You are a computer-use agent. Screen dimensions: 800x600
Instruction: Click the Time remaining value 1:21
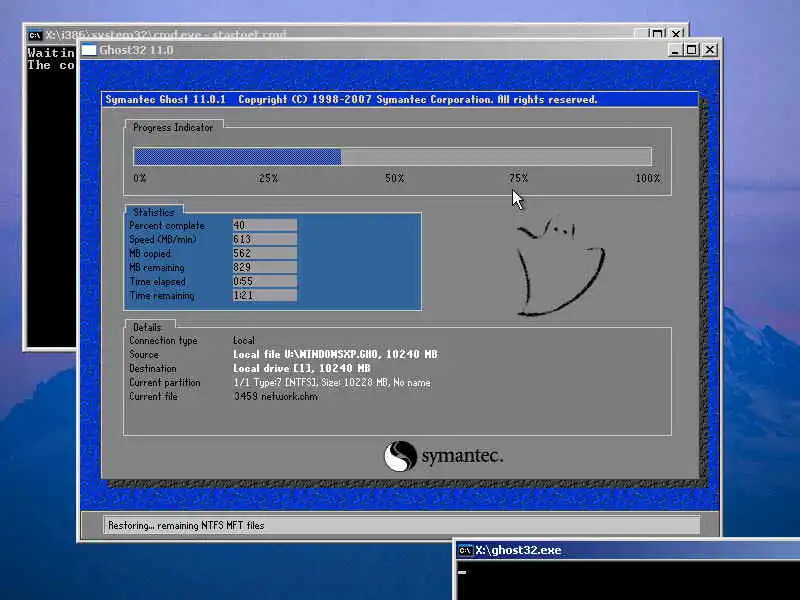tap(265, 295)
